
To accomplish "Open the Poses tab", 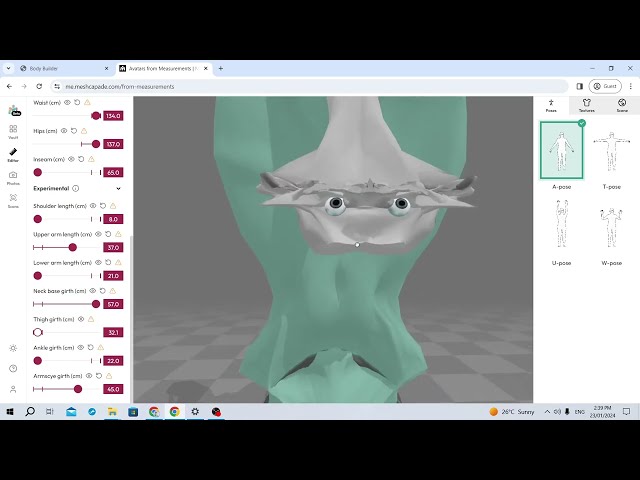I will coord(551,105).
